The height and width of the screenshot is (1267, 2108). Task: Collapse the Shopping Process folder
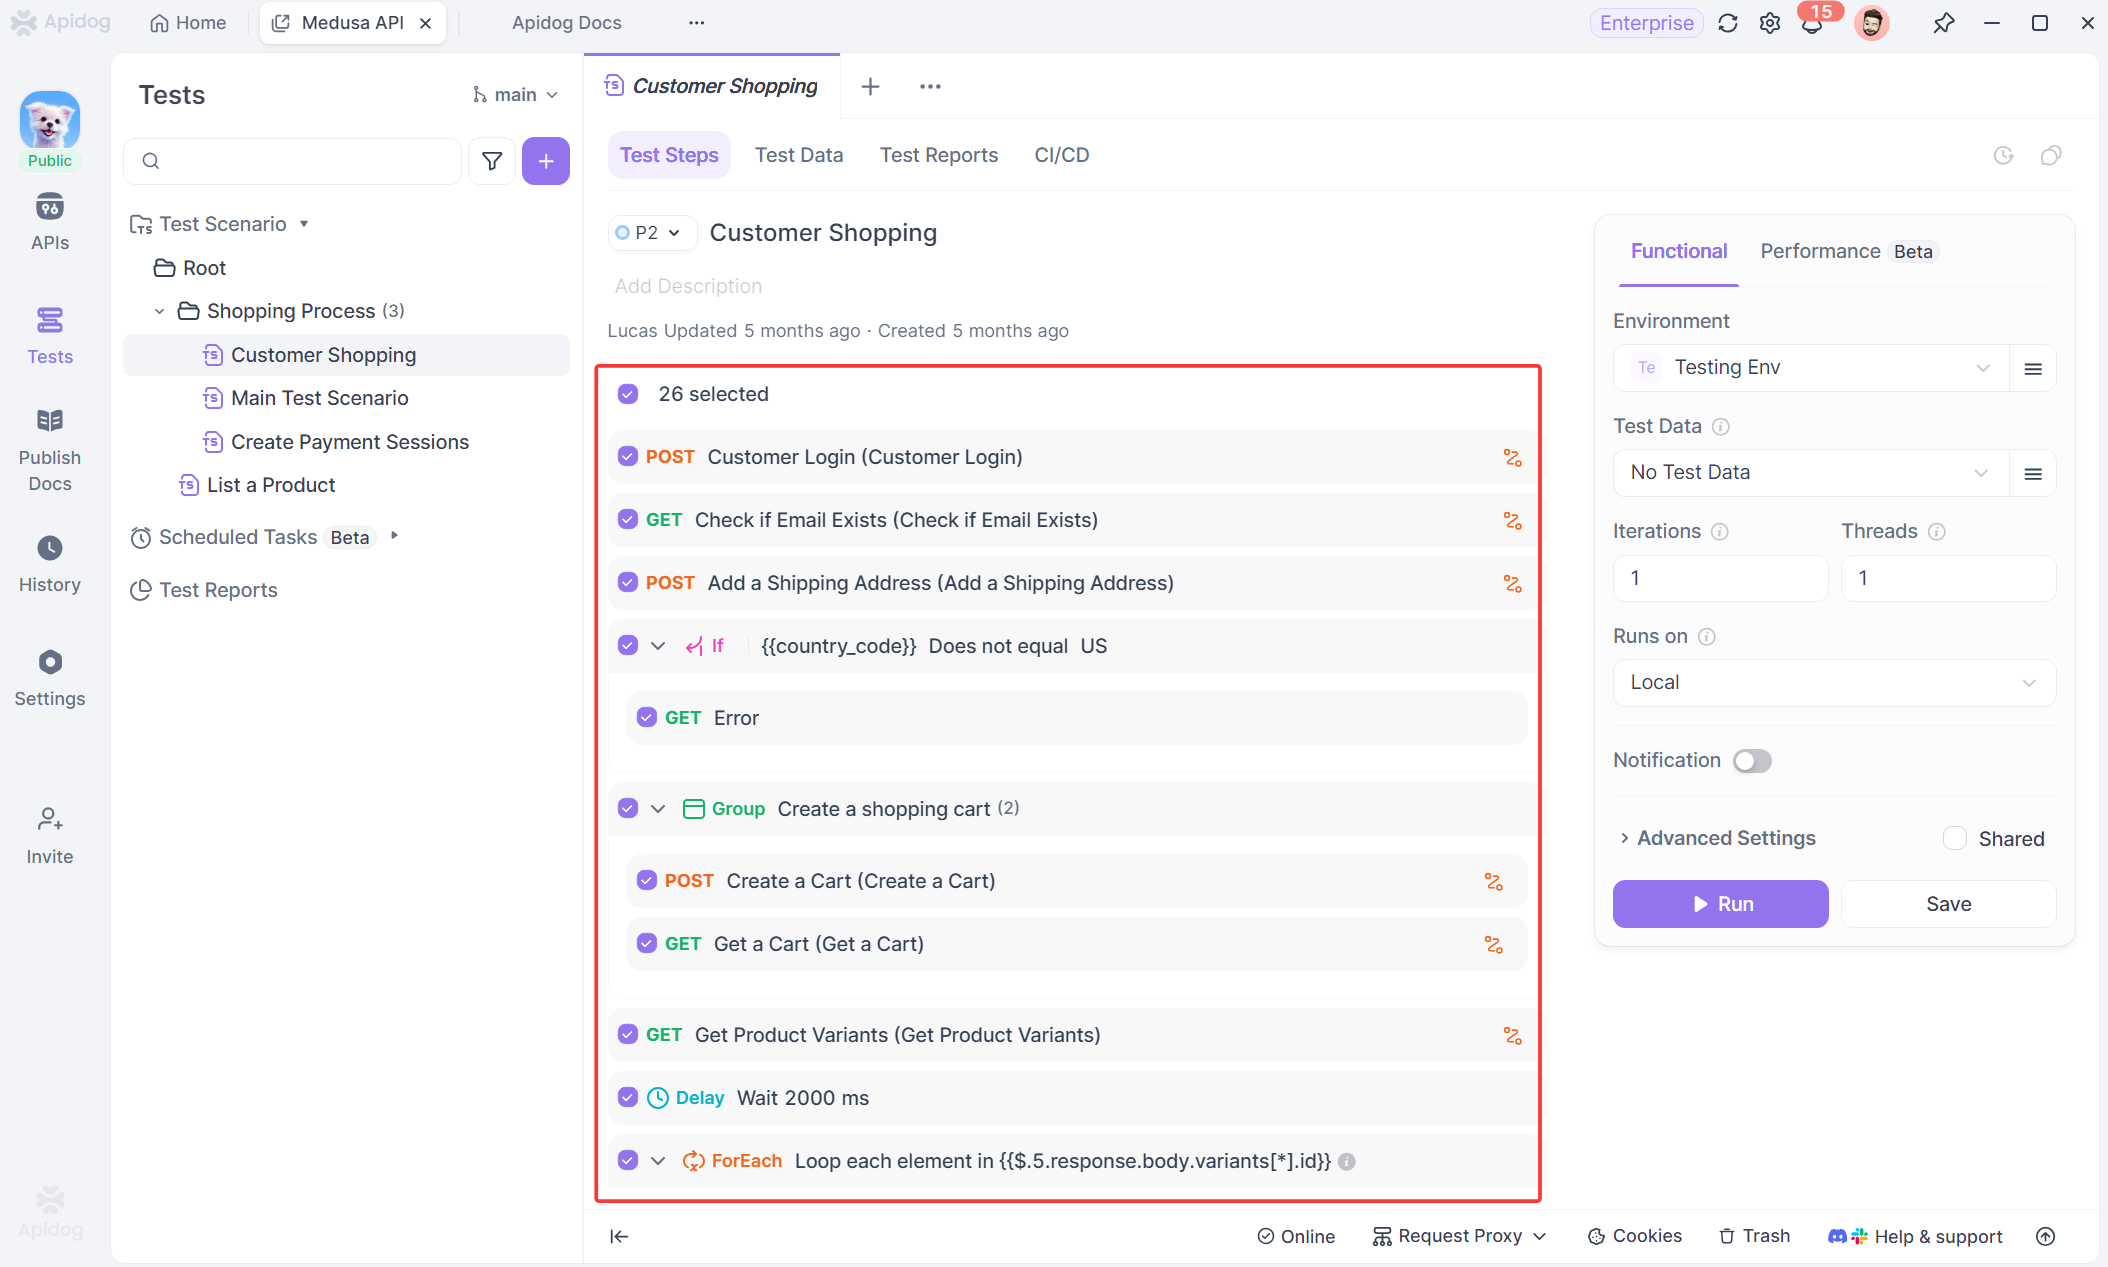click(x=159, y=310)
